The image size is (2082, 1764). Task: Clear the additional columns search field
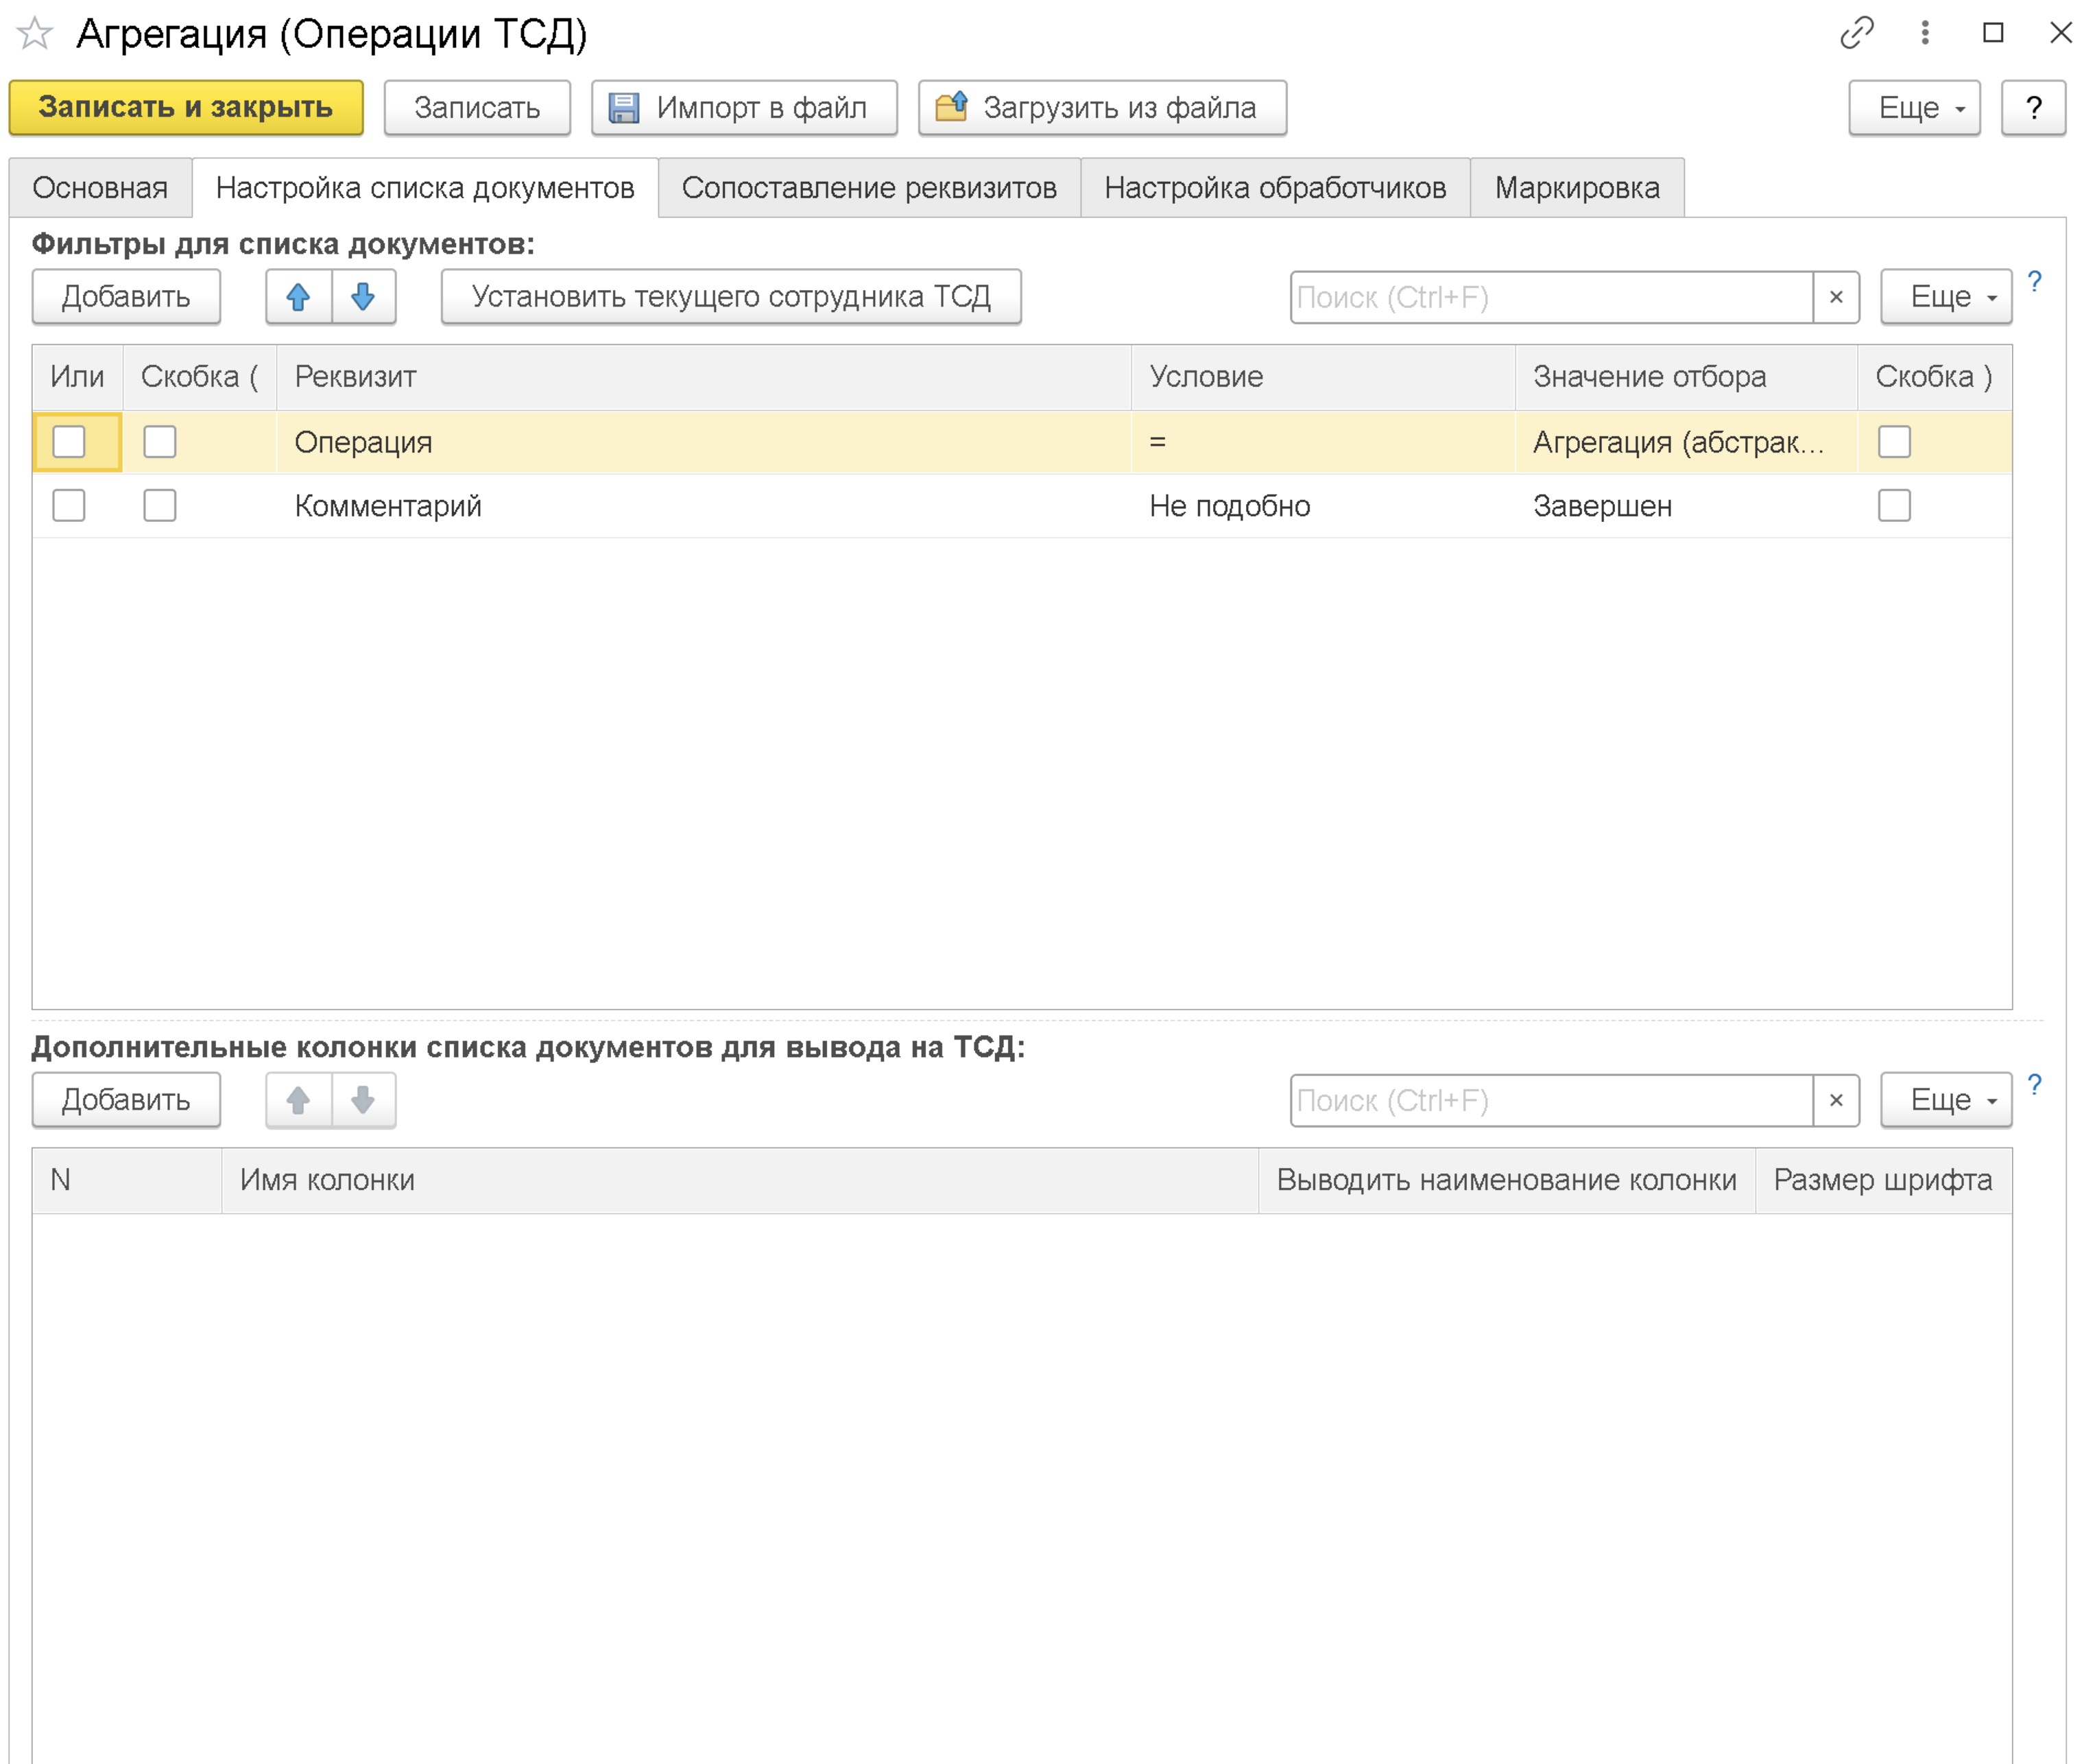[1835, 1100]
